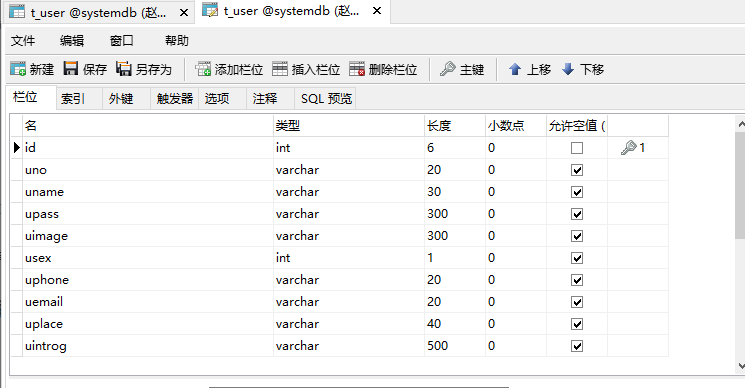The image size is (745, 388).
Task: Click table design icon of second t_user tab
Action: [210, 10]
